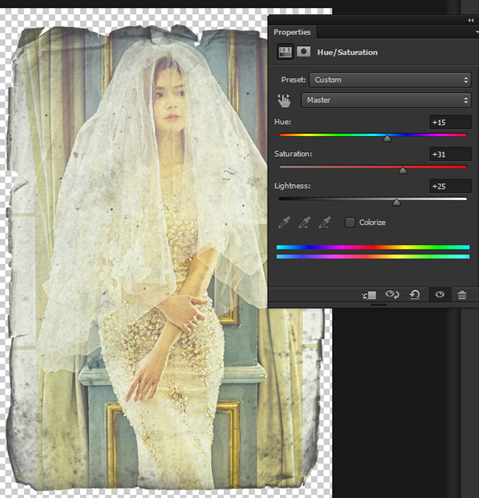The width and height of the screenshot is (479, 498).
Task: Select the Hue/Saturation adjustment icon
Action: [285, 52]
